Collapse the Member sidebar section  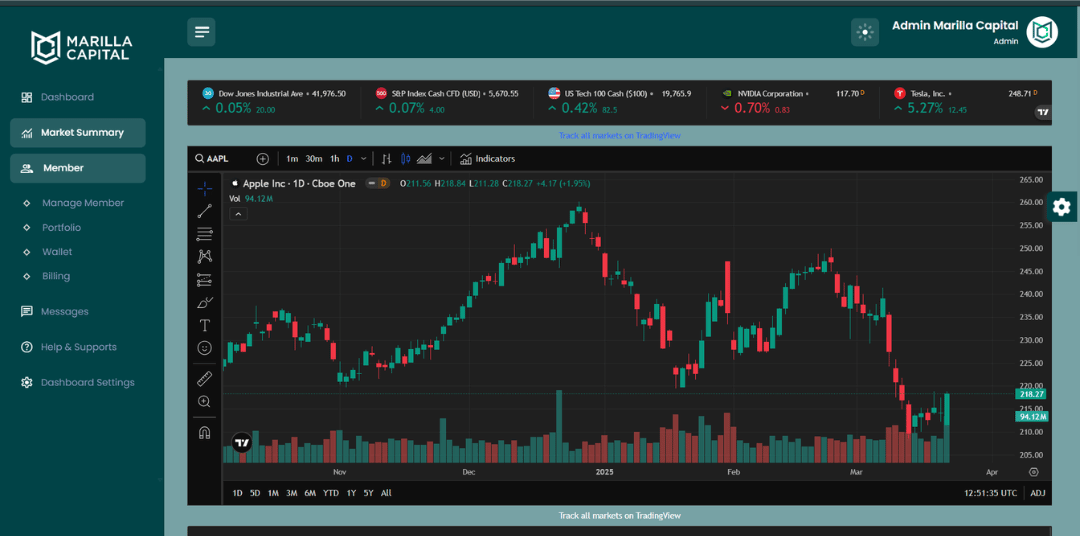78,168
